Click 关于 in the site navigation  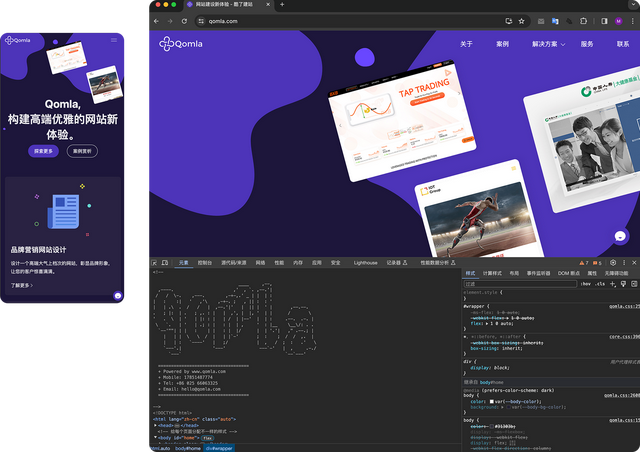(x=466, y=44)
